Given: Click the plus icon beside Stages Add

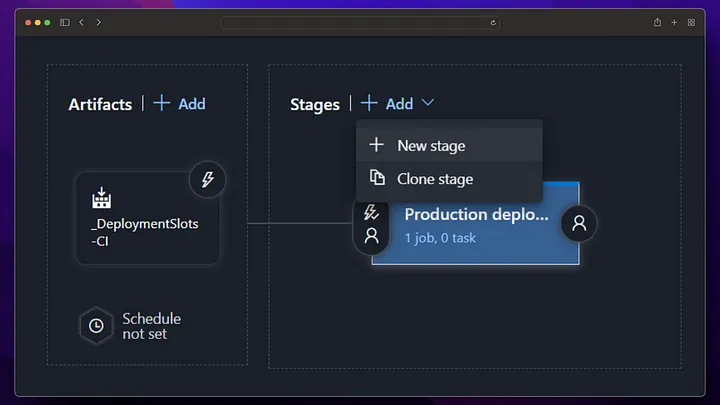Looking at the screenshot, I should click(369, 103).
